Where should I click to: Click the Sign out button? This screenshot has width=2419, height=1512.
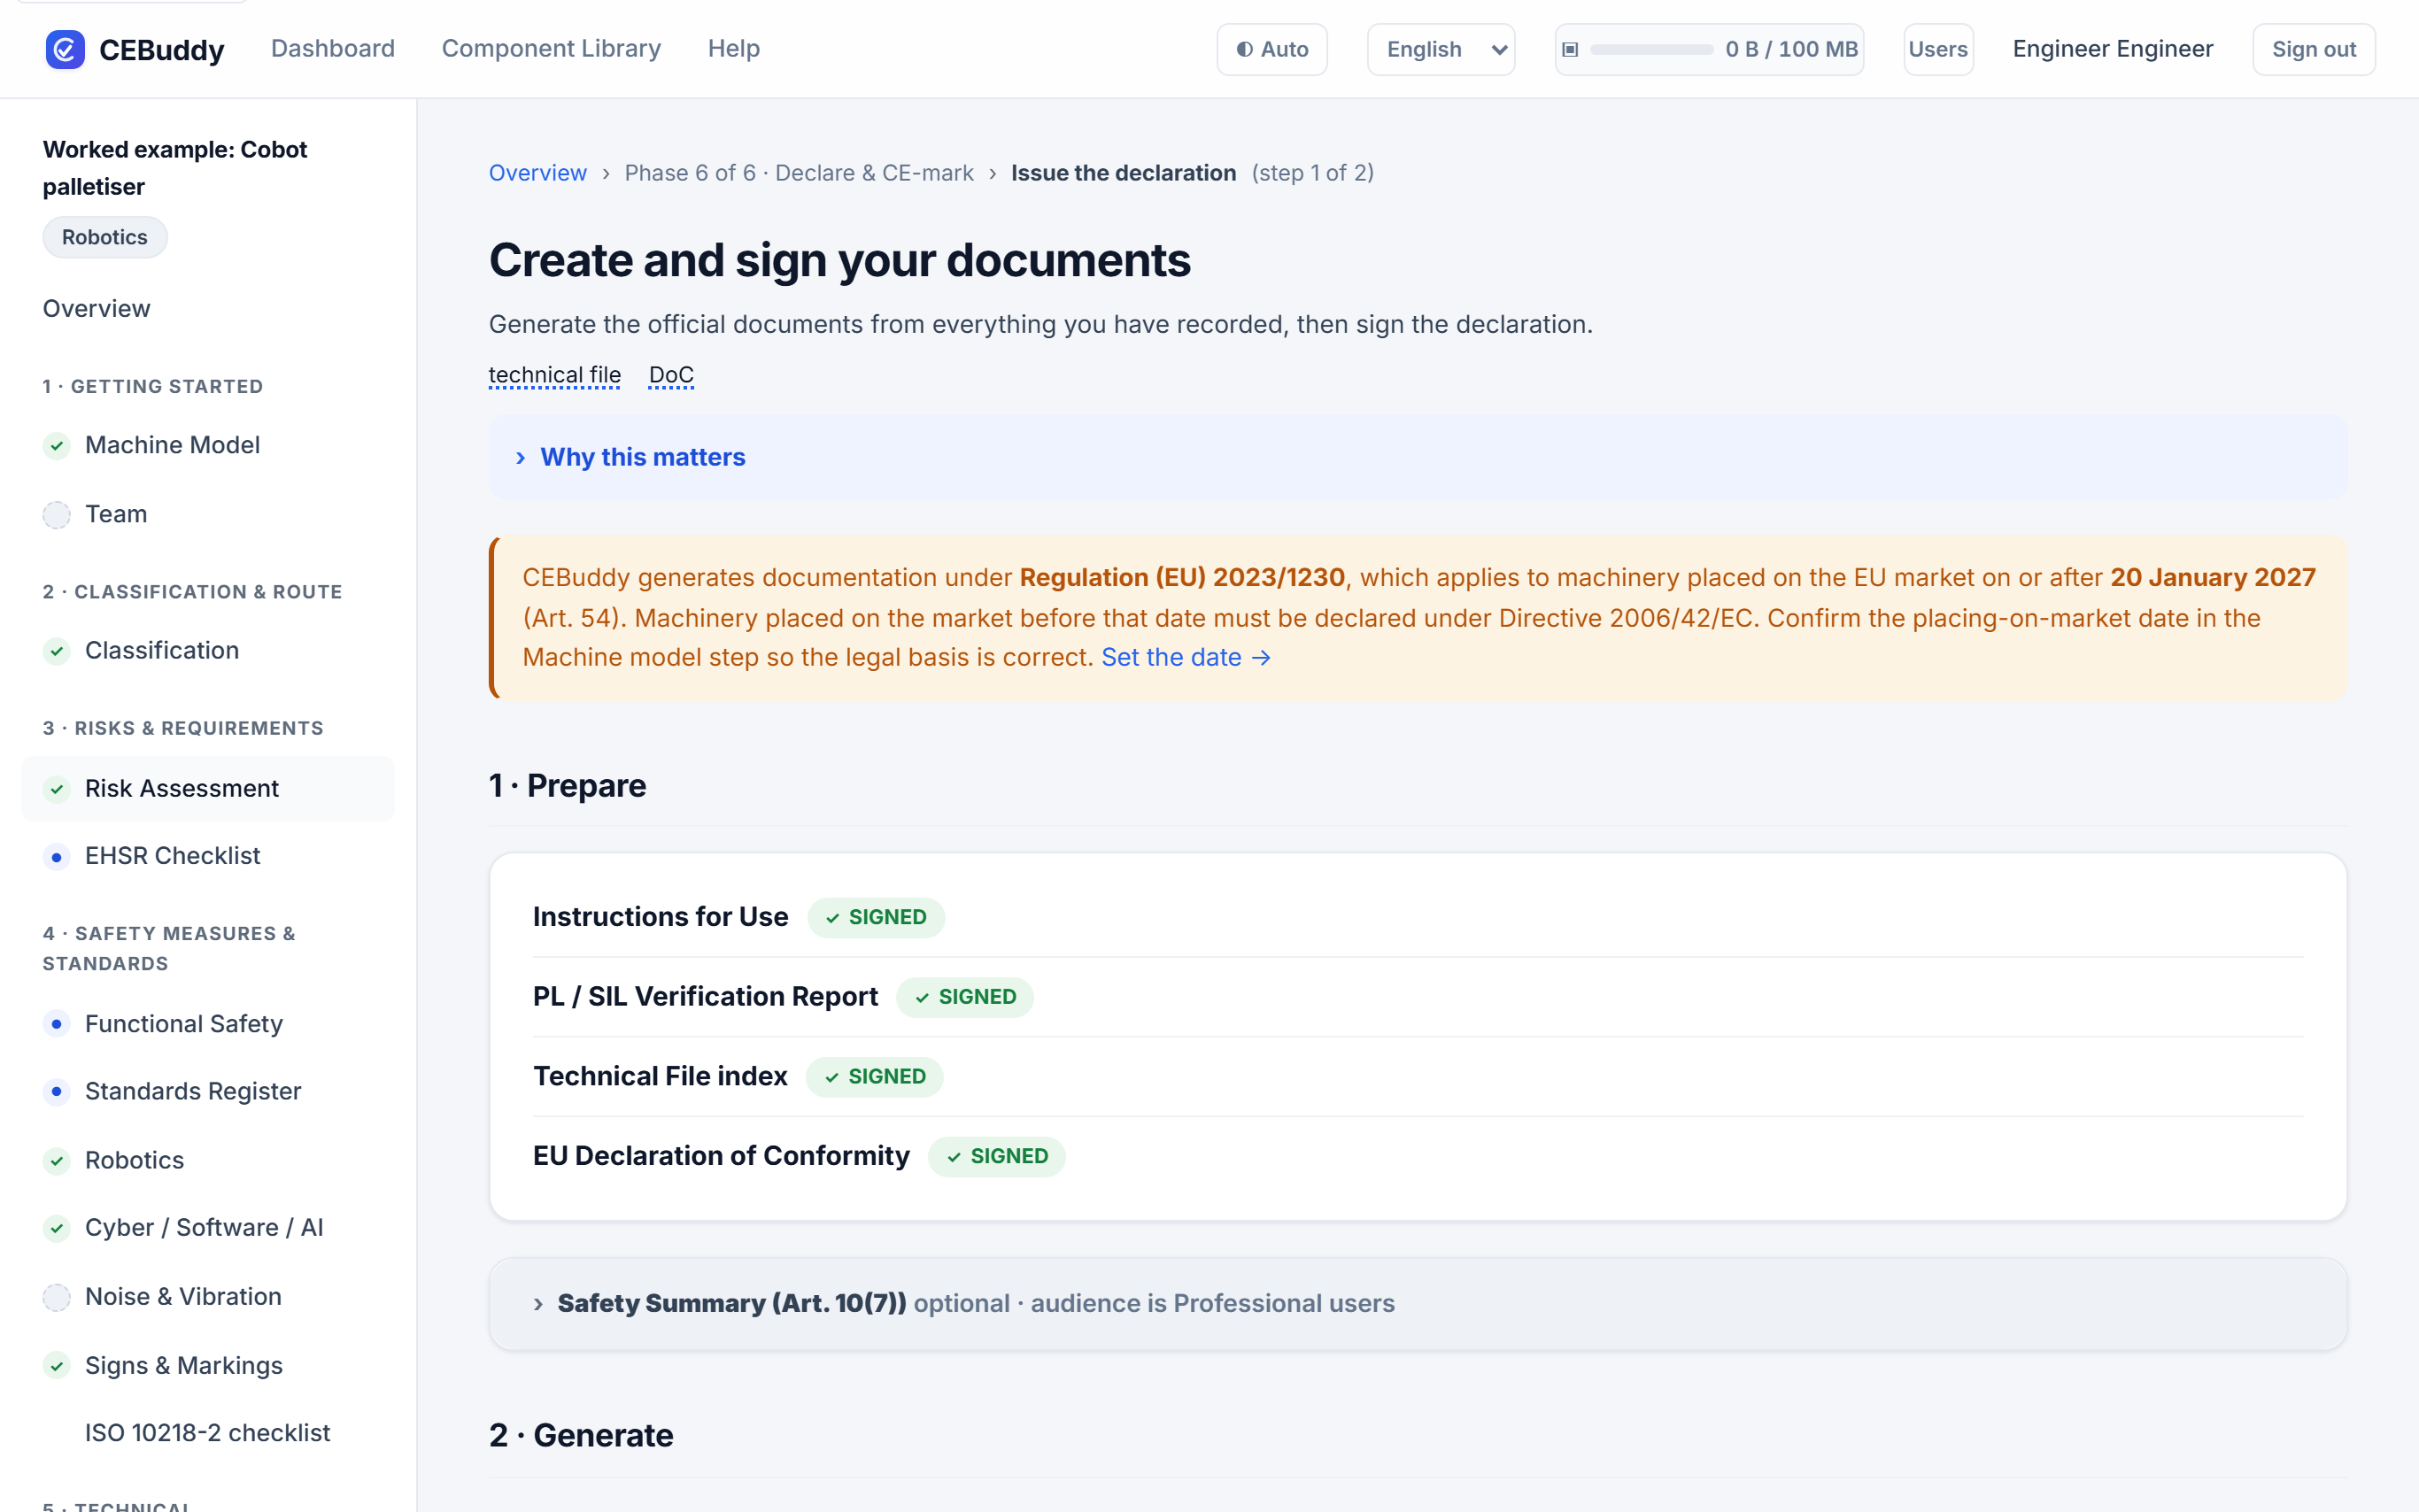[x=2313, y=49]
